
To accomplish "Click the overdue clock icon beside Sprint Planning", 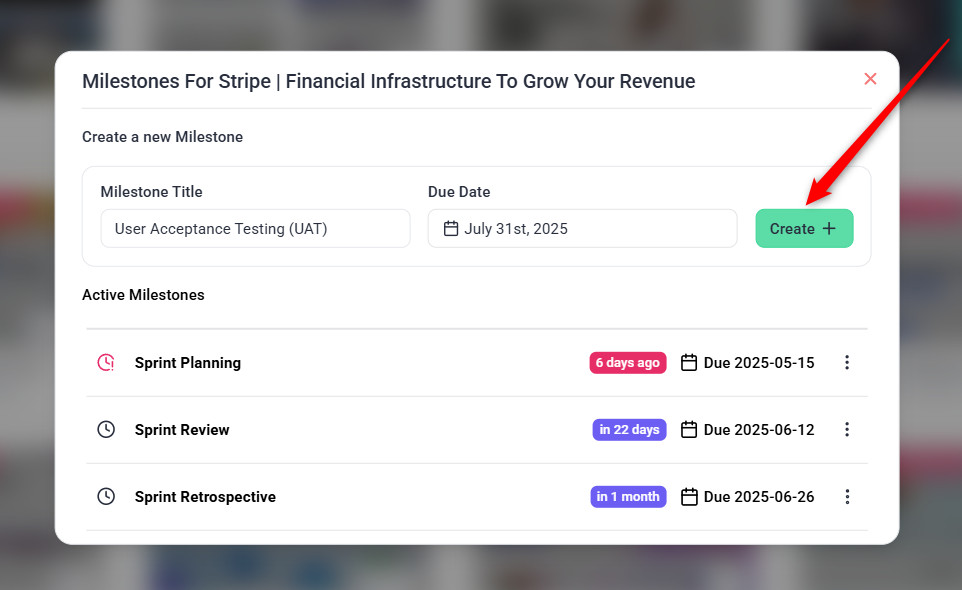I will pyautogui.click(x=106, y=363).
